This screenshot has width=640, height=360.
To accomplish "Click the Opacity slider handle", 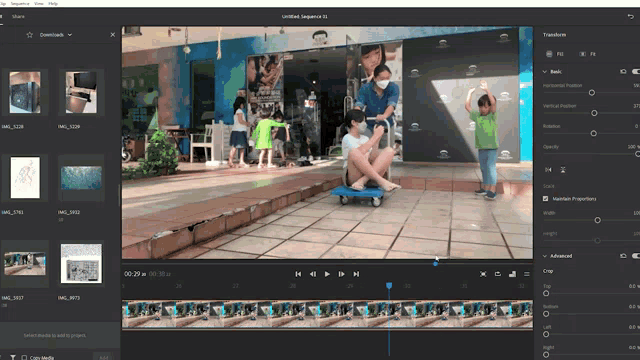I will [x=638, y=154].
